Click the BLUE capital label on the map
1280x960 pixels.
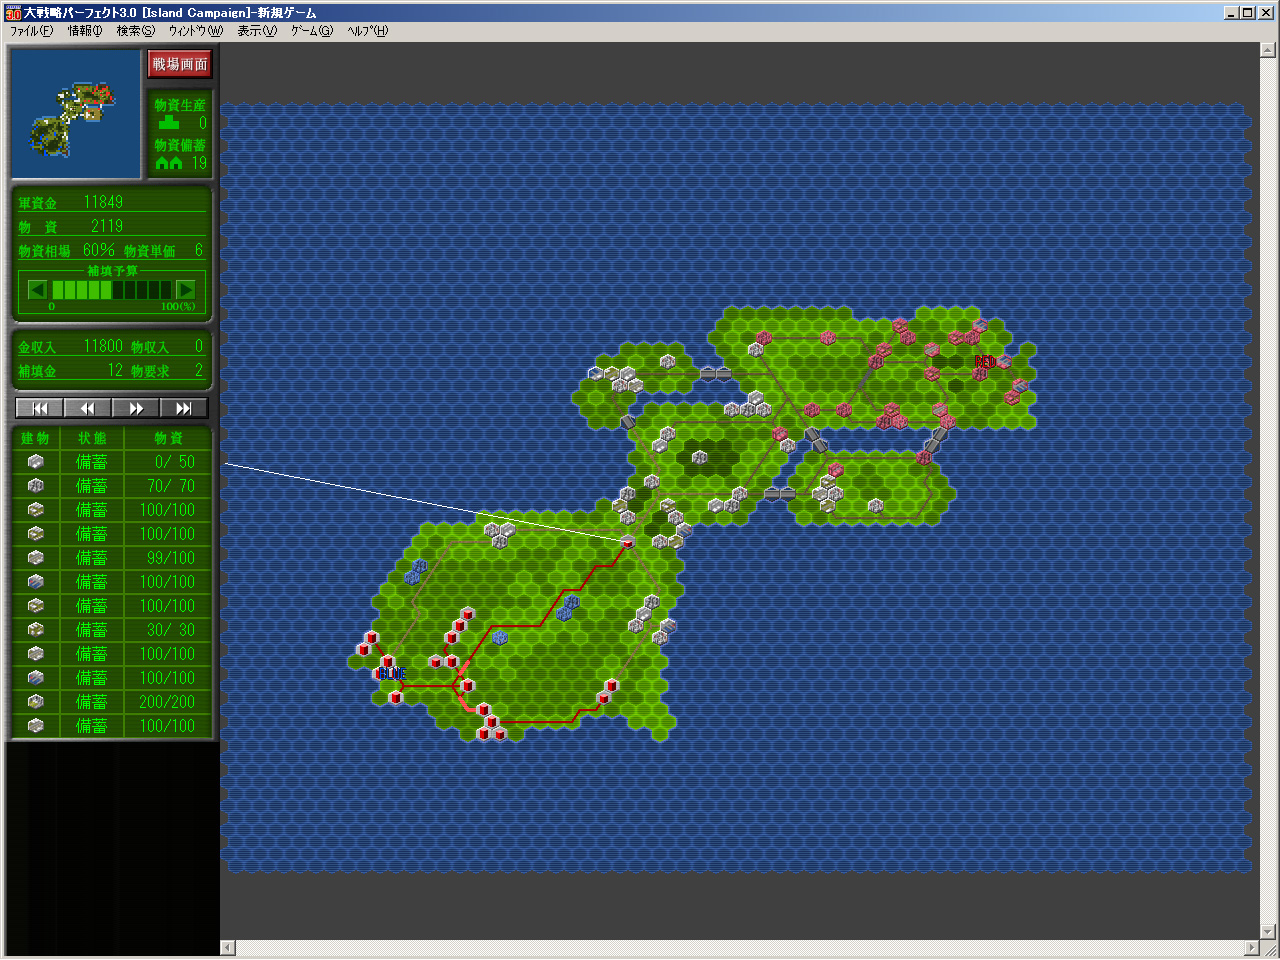tap(391, 674)
